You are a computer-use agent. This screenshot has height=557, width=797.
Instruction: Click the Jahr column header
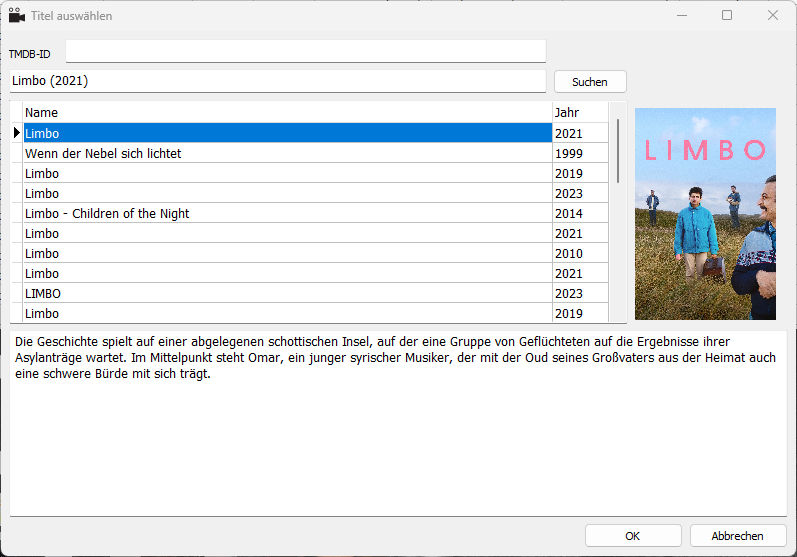click(x=580, y=112)
